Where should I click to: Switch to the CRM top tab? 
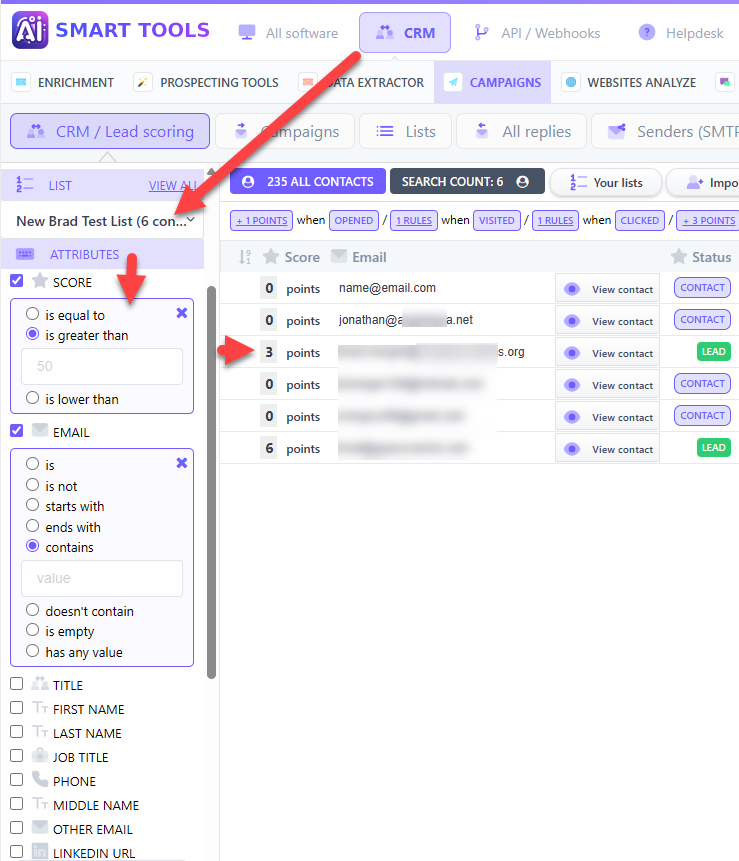(x=405, y=33)
